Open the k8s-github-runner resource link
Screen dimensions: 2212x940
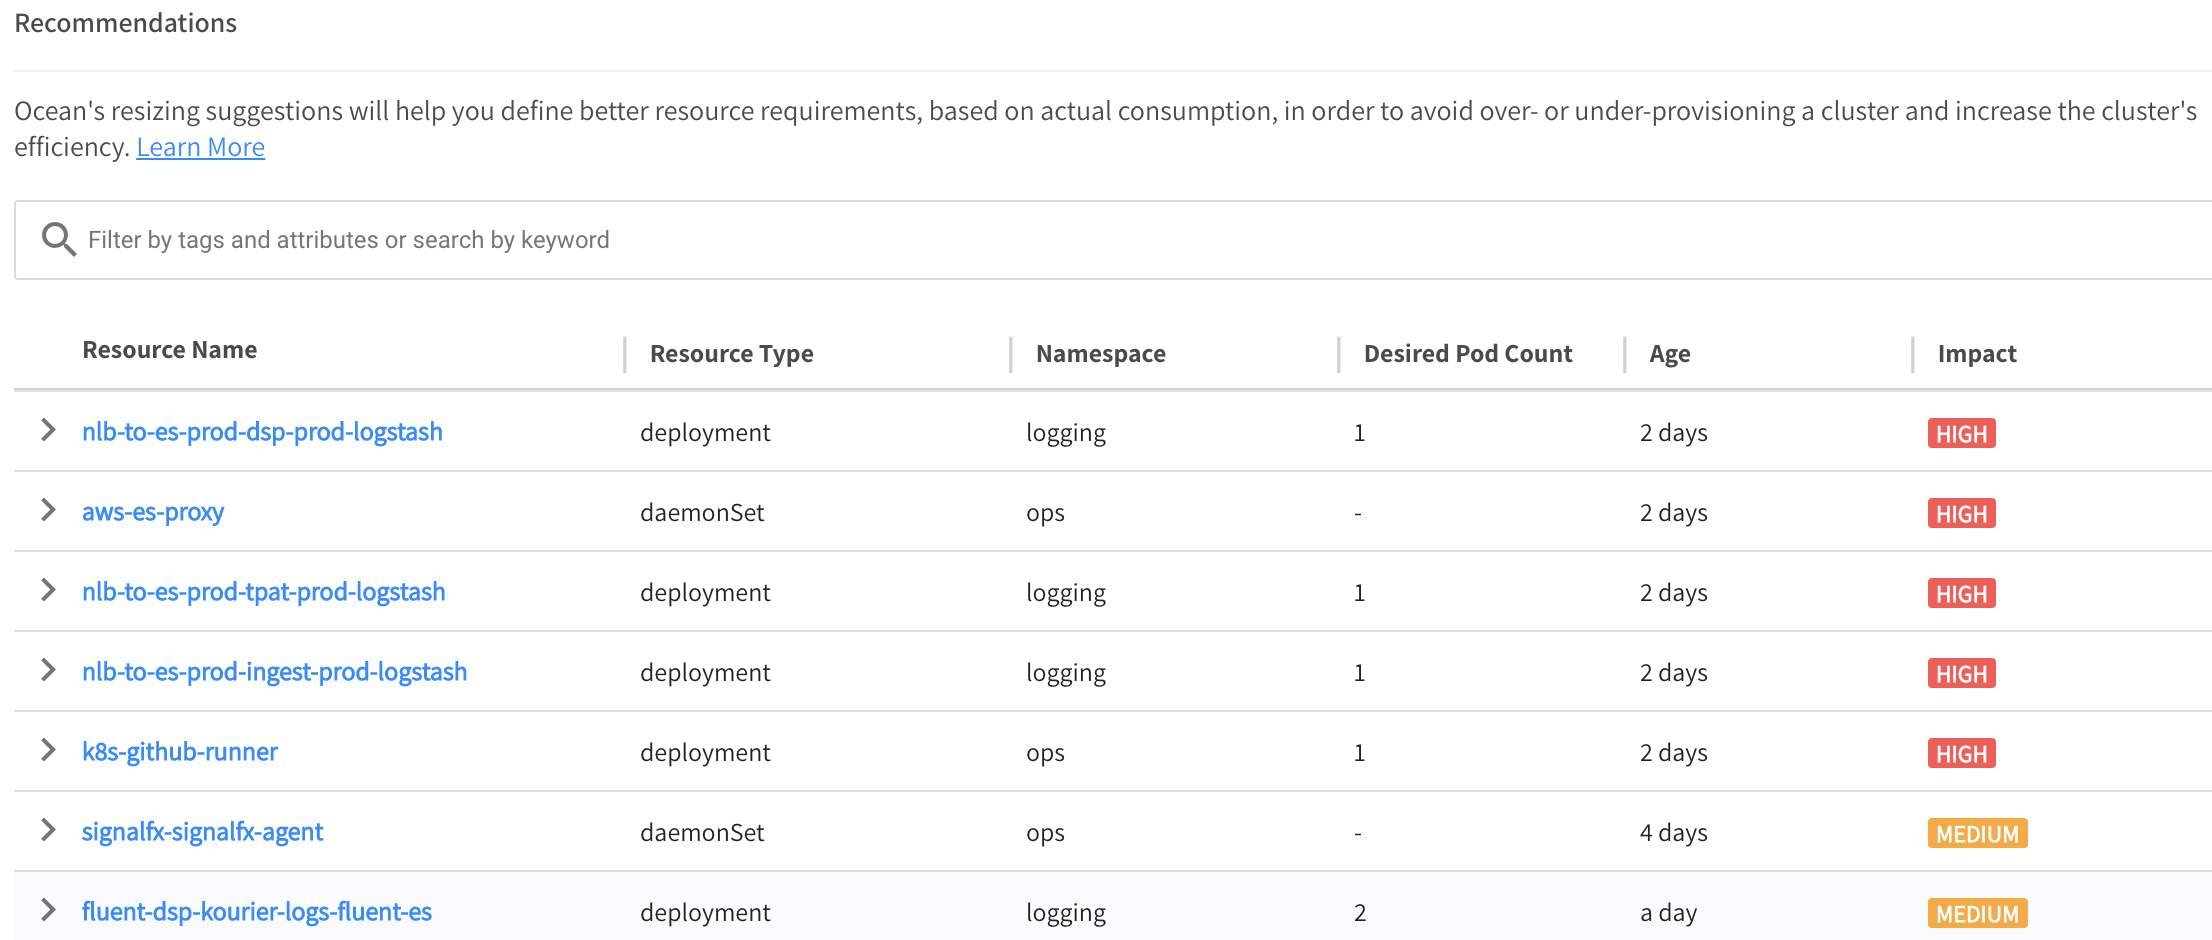(x=180, y=752)
